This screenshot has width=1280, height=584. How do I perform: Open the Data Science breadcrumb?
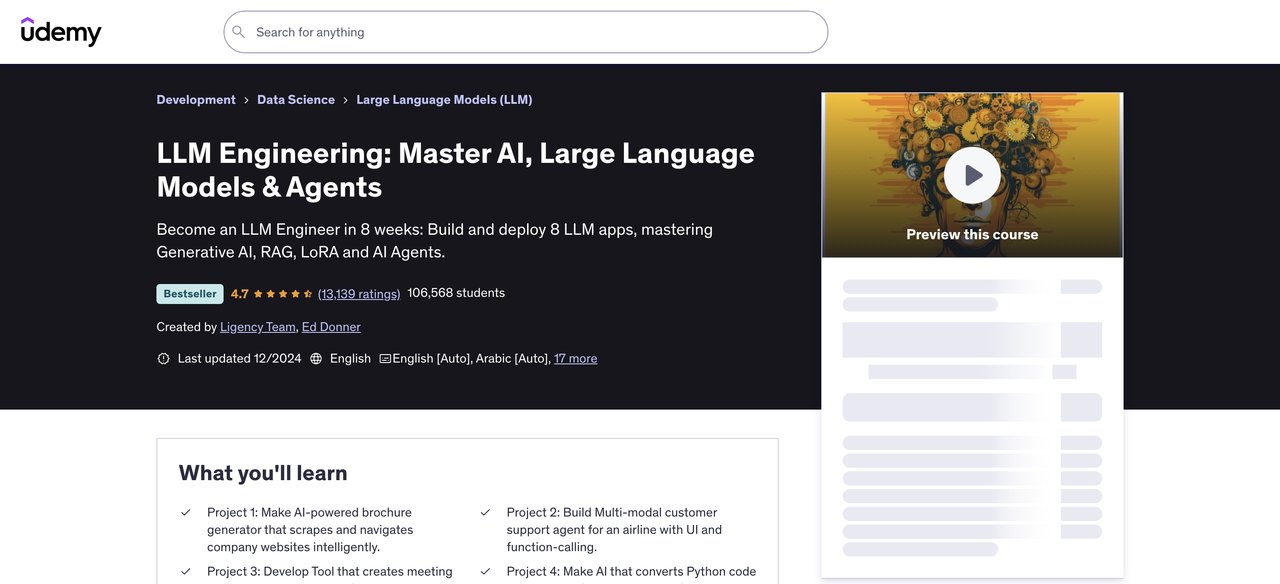[x=296, y=100]
